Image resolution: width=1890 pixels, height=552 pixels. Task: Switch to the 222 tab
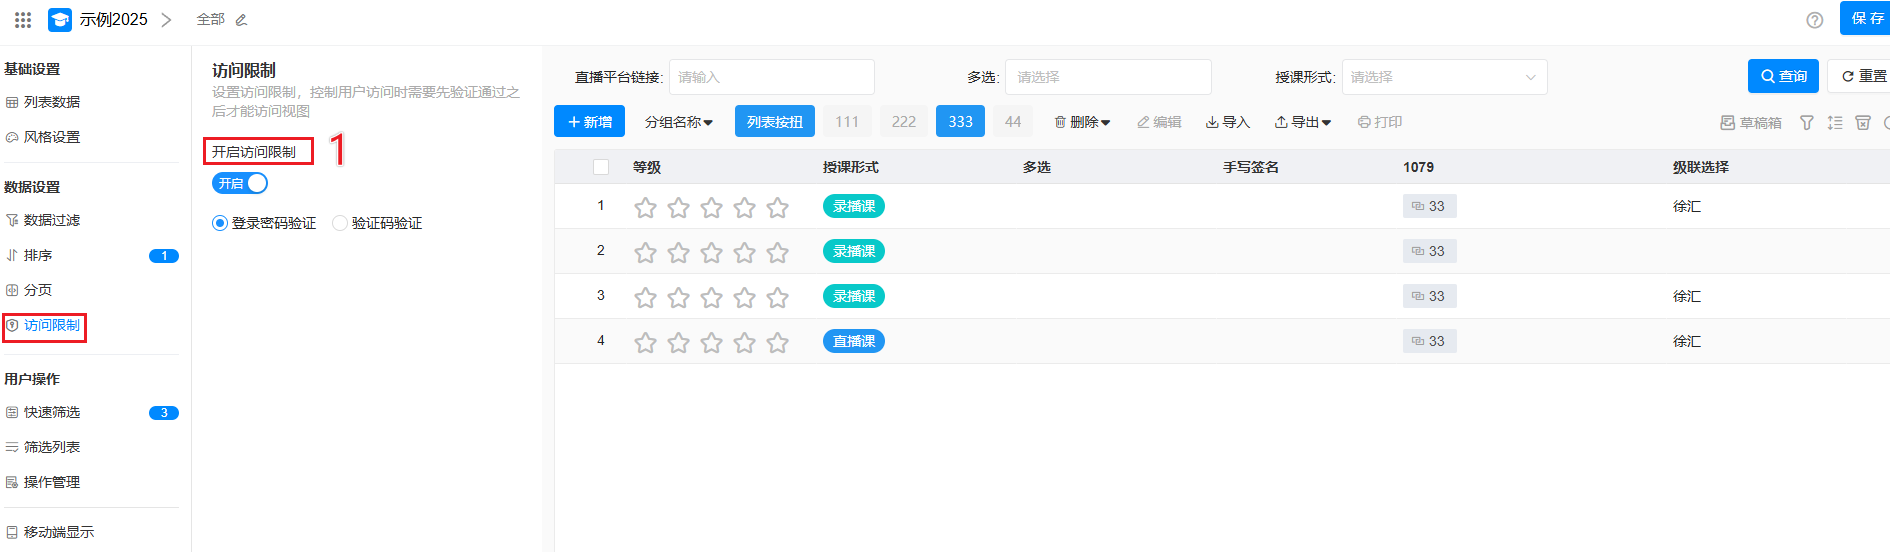[x=904, y=121]
